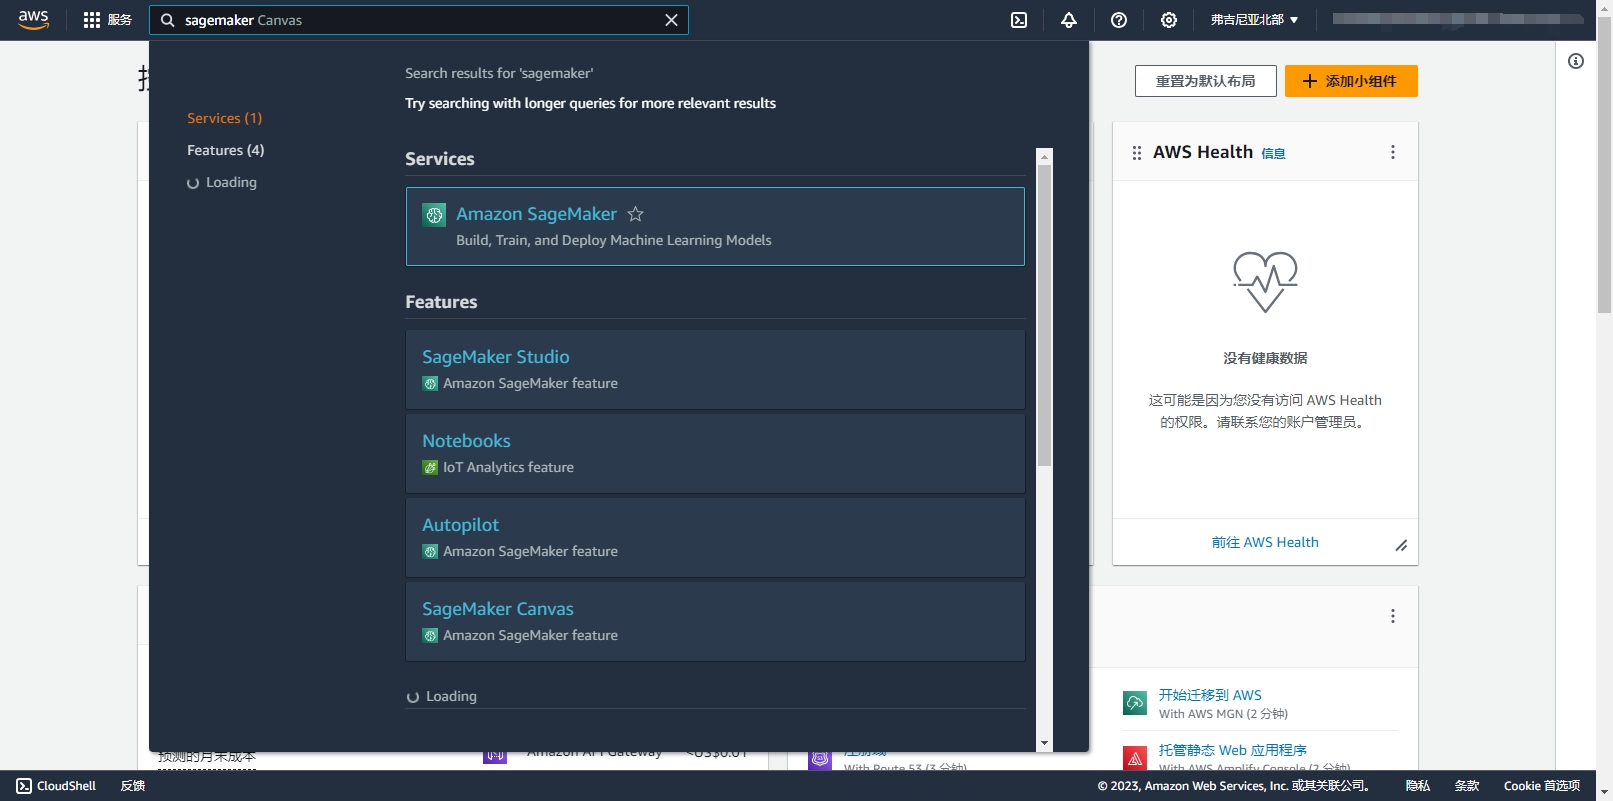This screenshot has width=1613, height=801.
Task: Click the AWS MGN migration icon
Action: click(x=1135, y=703)
